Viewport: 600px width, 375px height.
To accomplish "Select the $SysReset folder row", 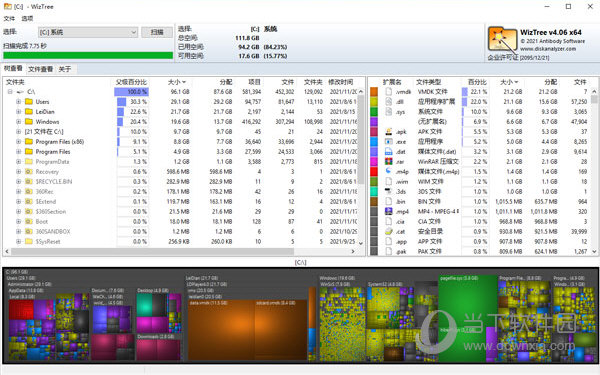I will 181,241.
